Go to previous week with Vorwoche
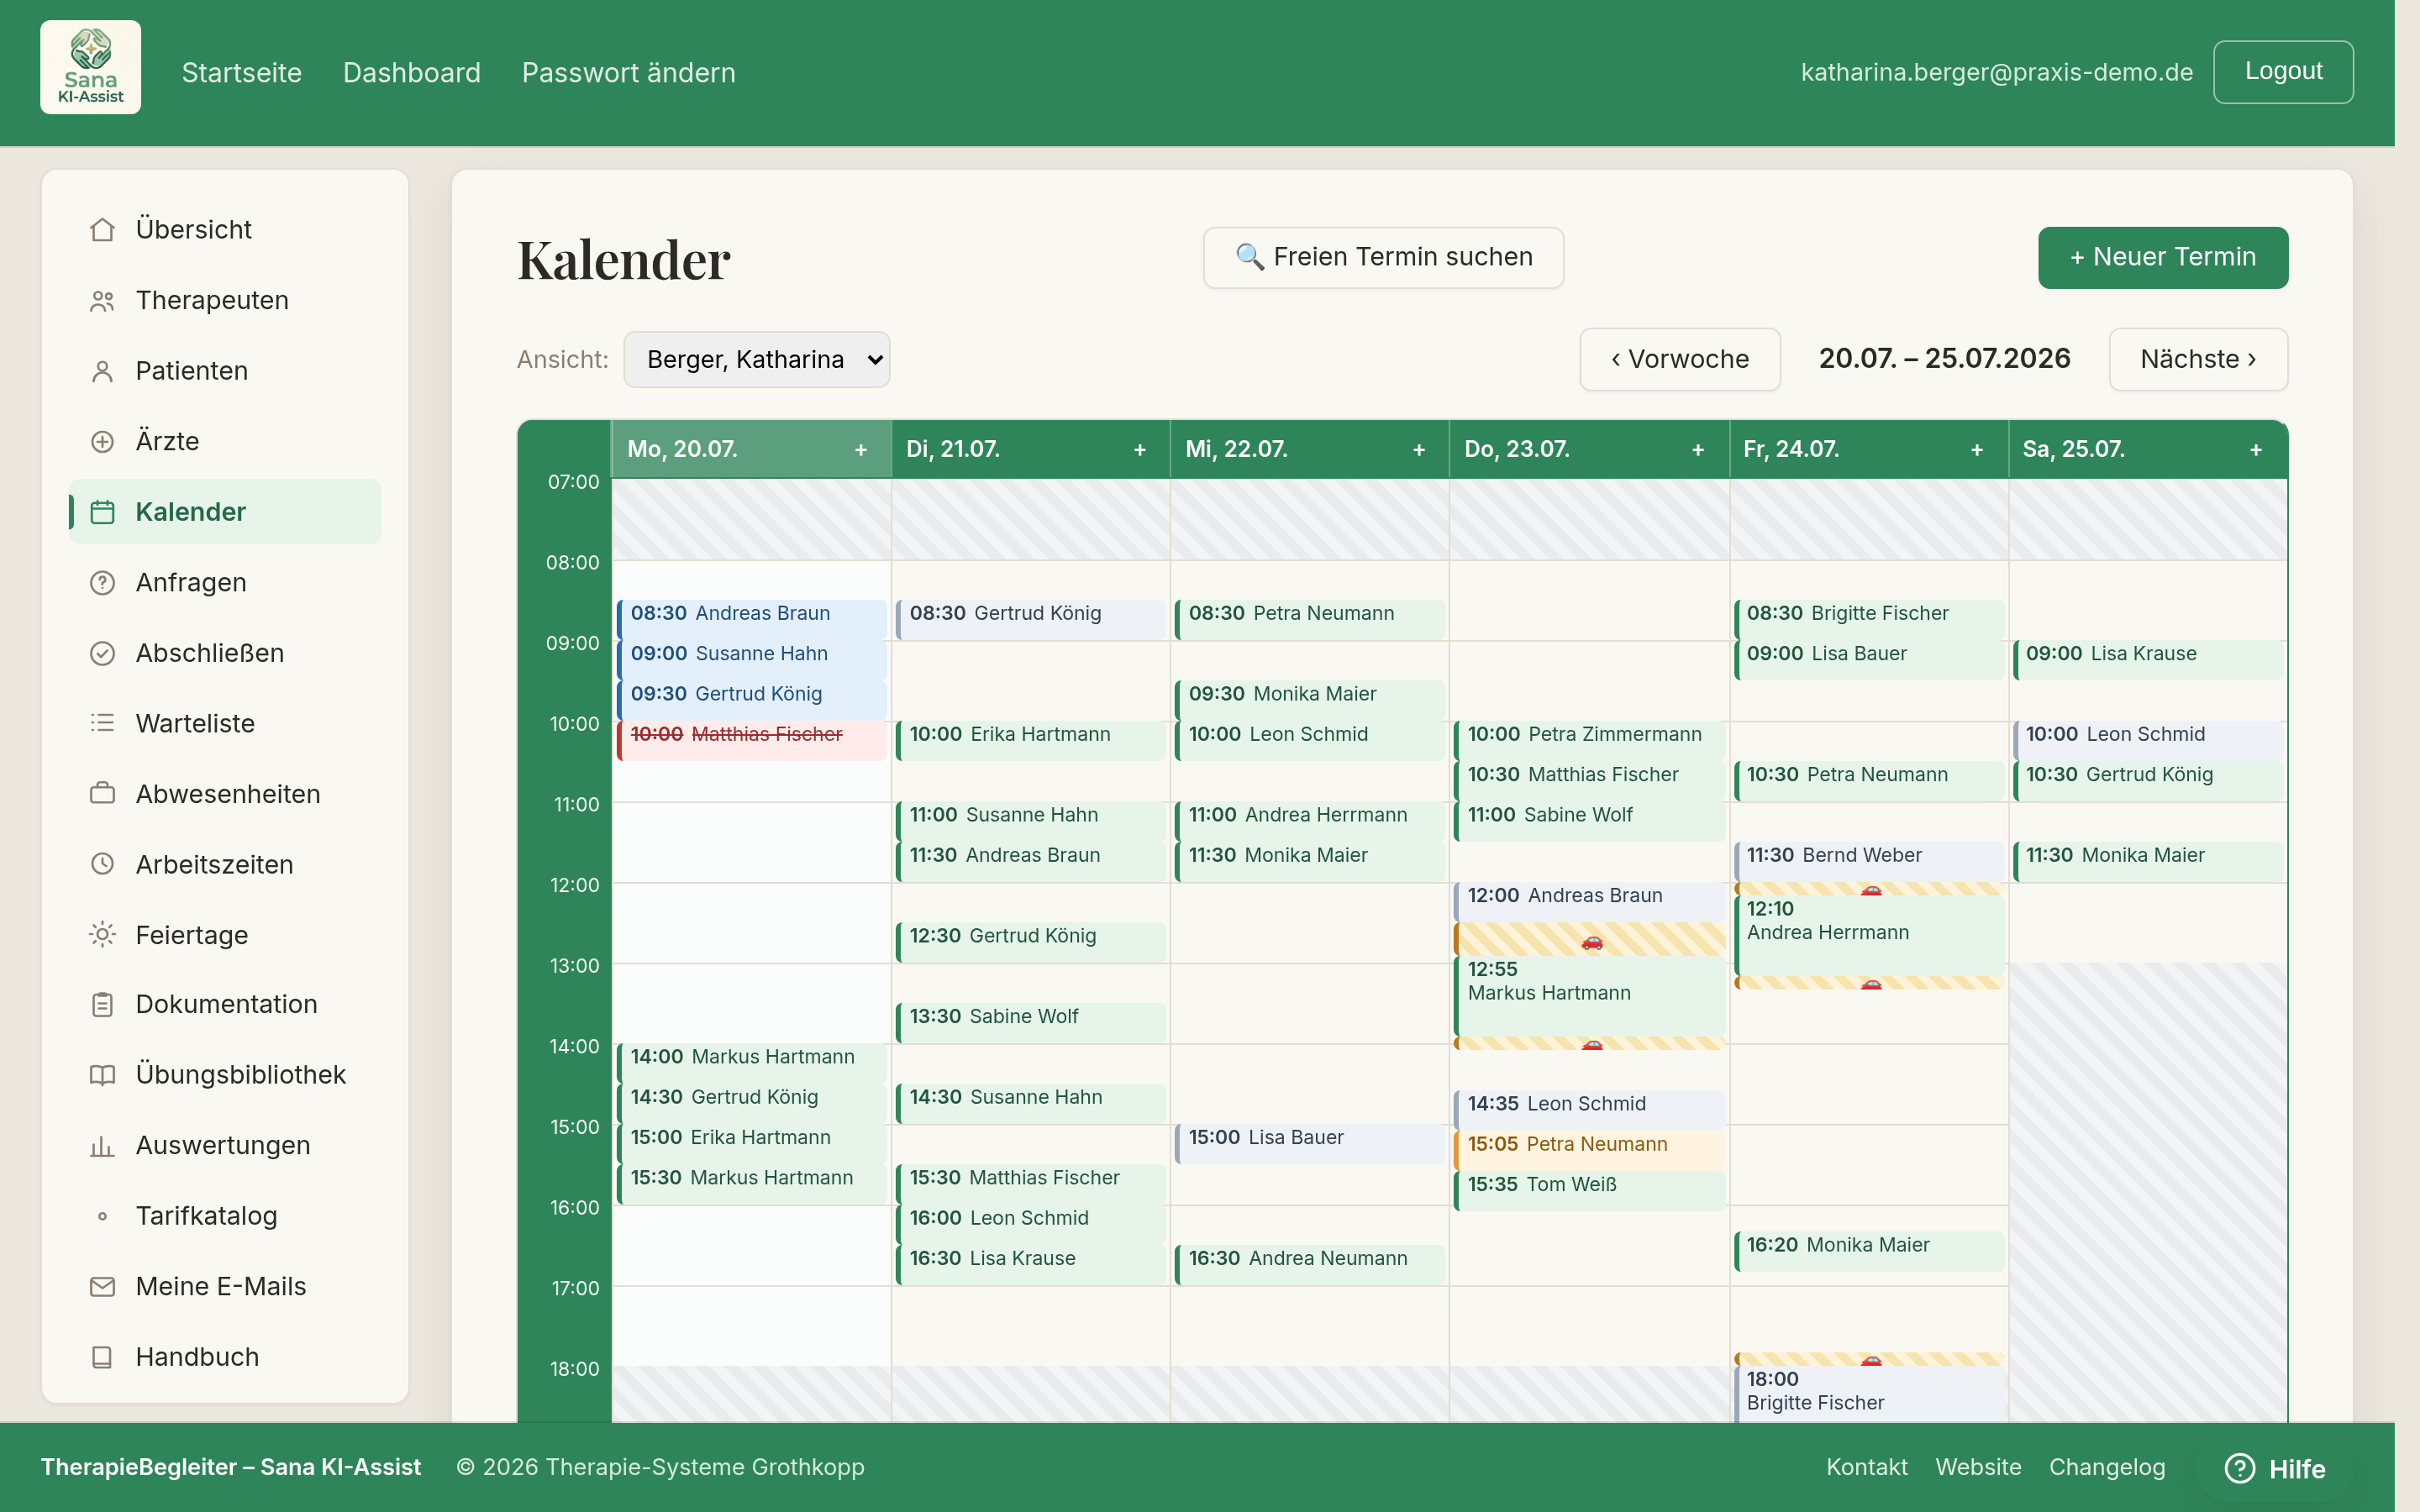 tap(1680, 359)
